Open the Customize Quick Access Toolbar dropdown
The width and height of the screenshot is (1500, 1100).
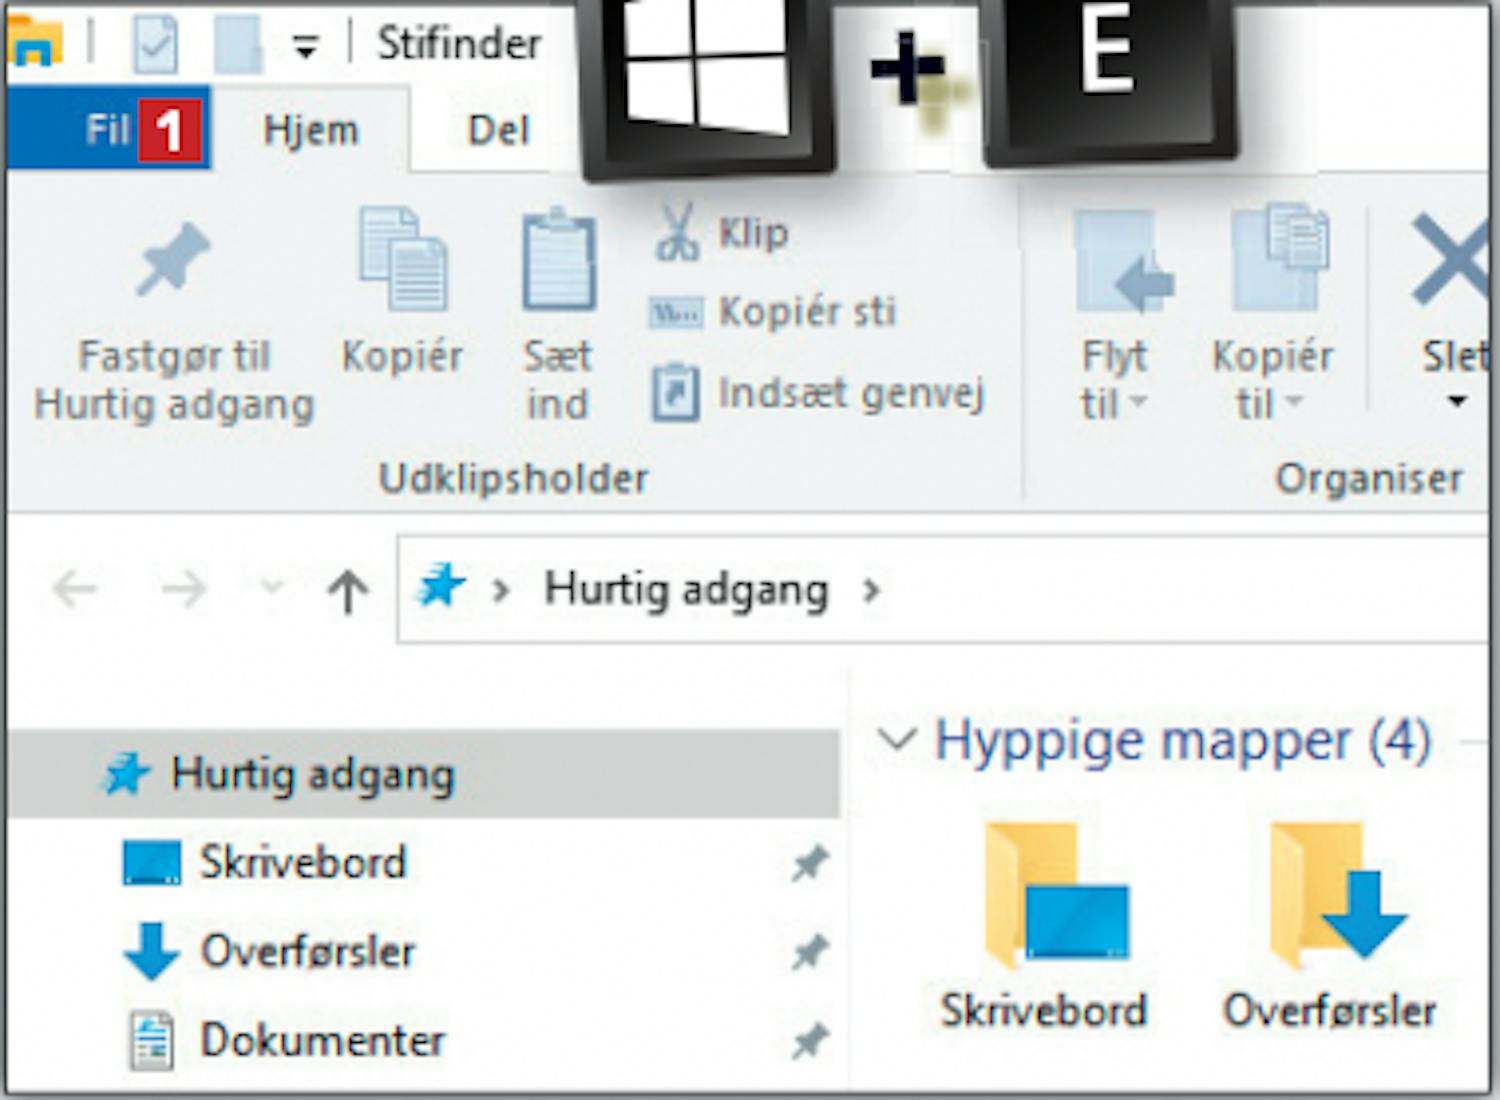tap(305, 46)
